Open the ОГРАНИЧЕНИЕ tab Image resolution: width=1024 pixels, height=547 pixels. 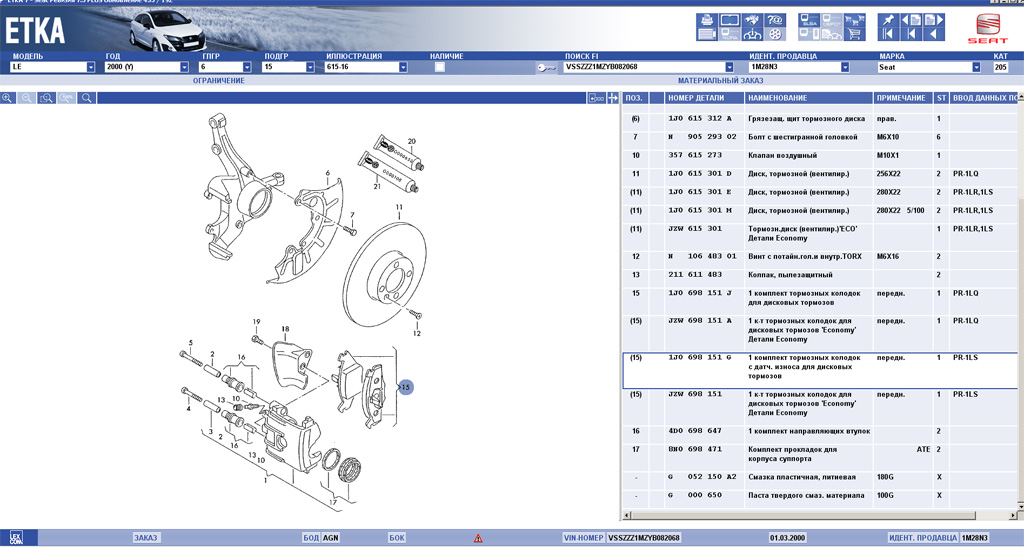point(219,80)
